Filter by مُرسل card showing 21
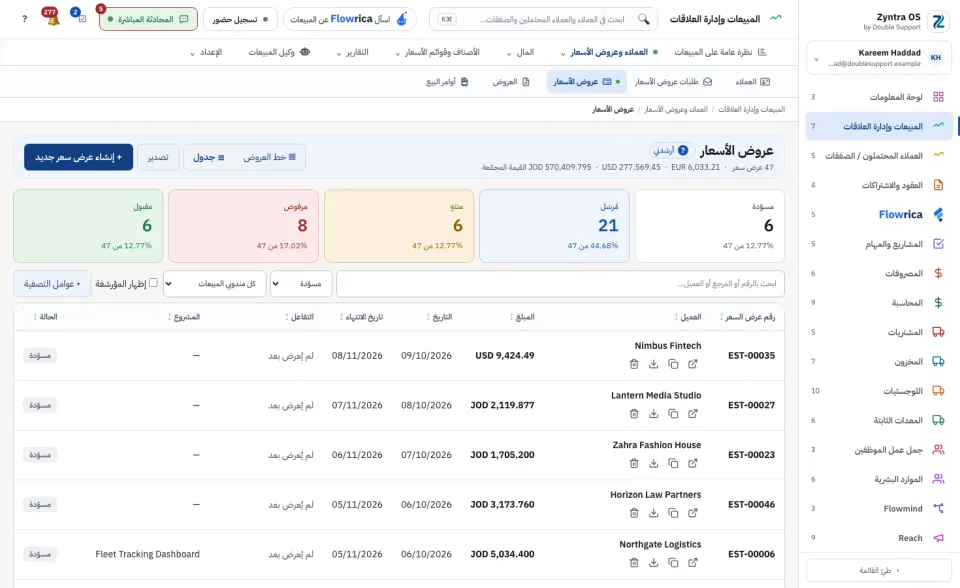960x588 pixels. 554,226
